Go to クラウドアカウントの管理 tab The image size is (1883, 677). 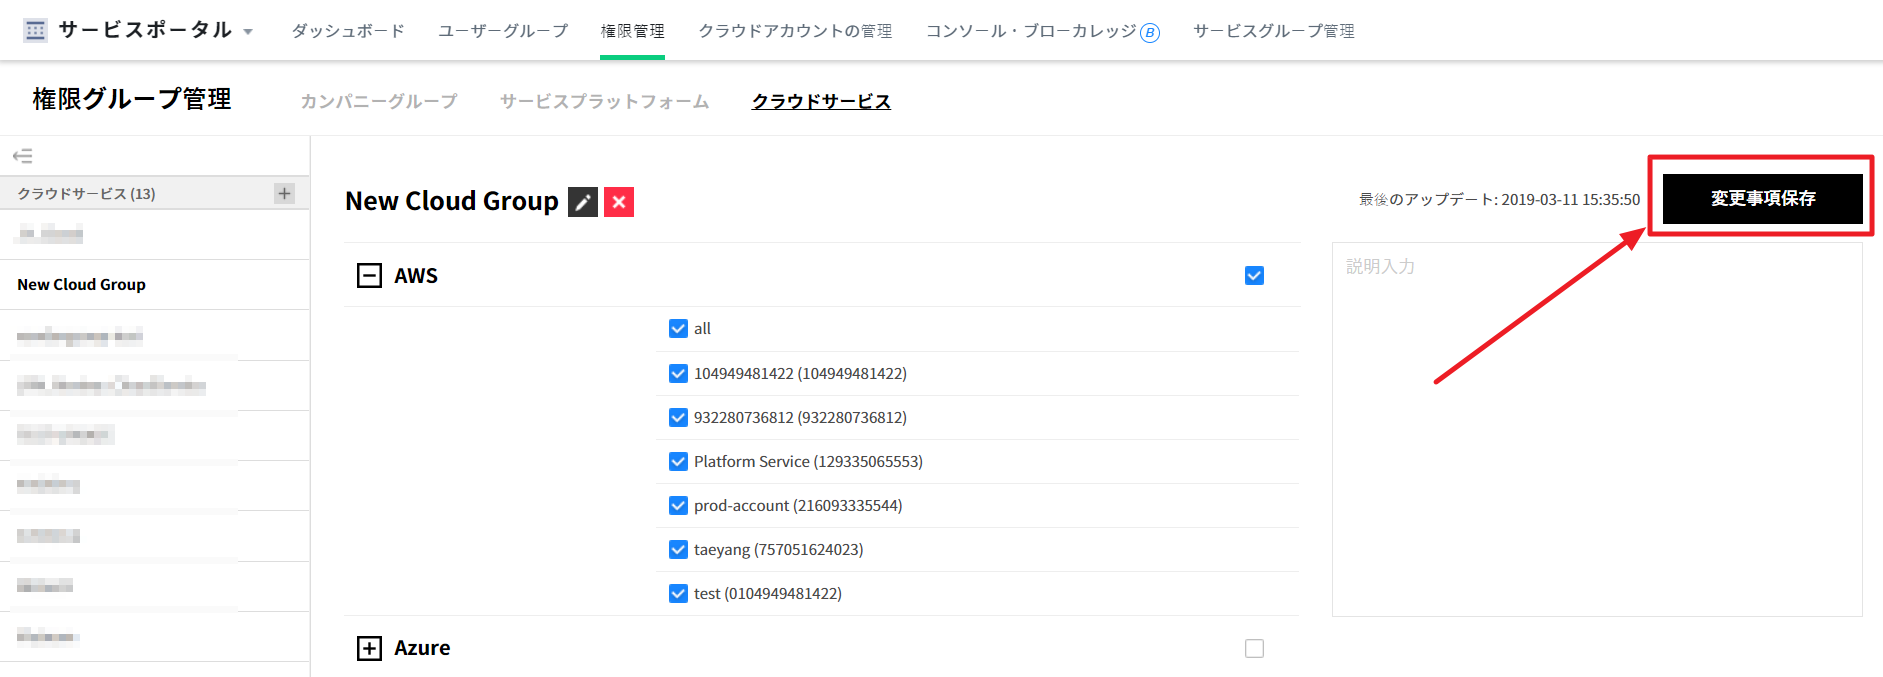pos(795,31)
